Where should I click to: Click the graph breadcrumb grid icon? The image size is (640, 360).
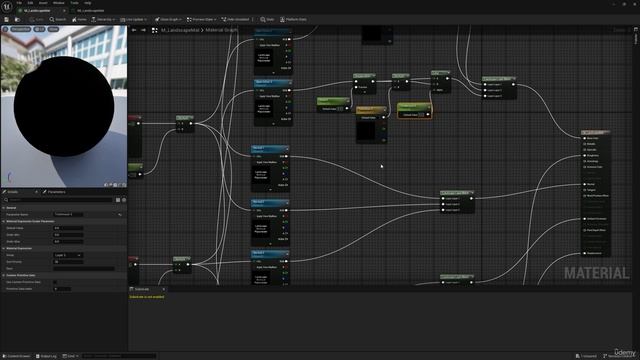[155, 30]
